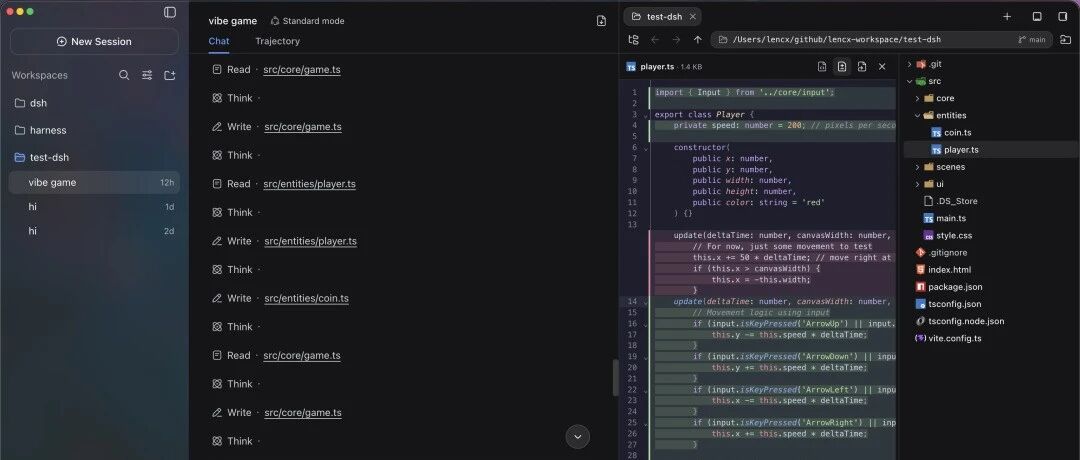1080x460 pixels.
Task: Open folder icon right of path bar
Action: [x=1065, y=40]
